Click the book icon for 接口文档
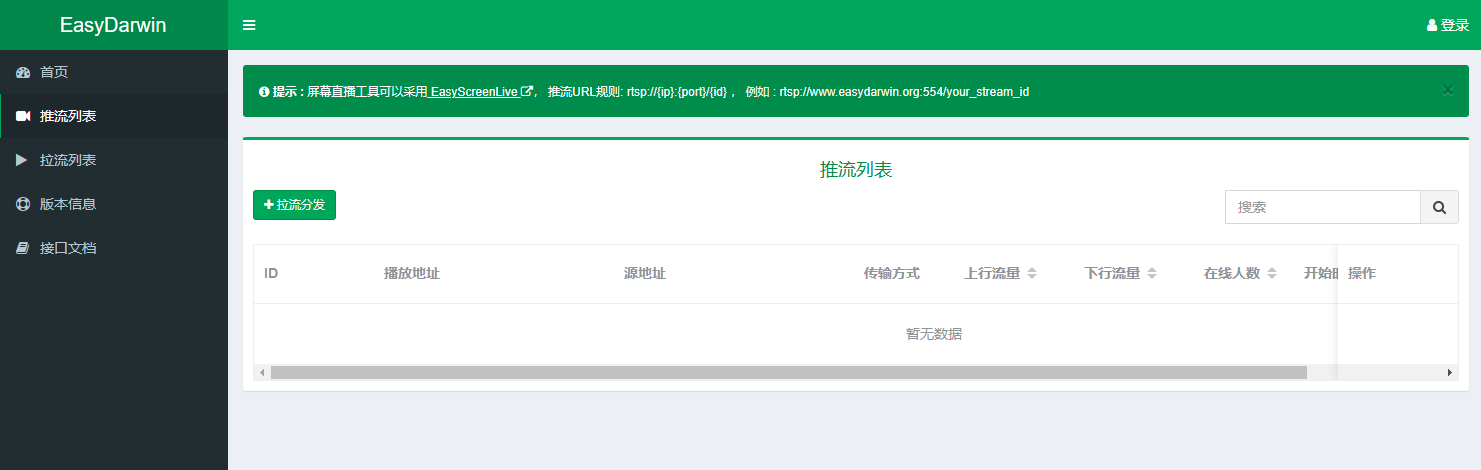1481x470 pixels. coord(23,248)
